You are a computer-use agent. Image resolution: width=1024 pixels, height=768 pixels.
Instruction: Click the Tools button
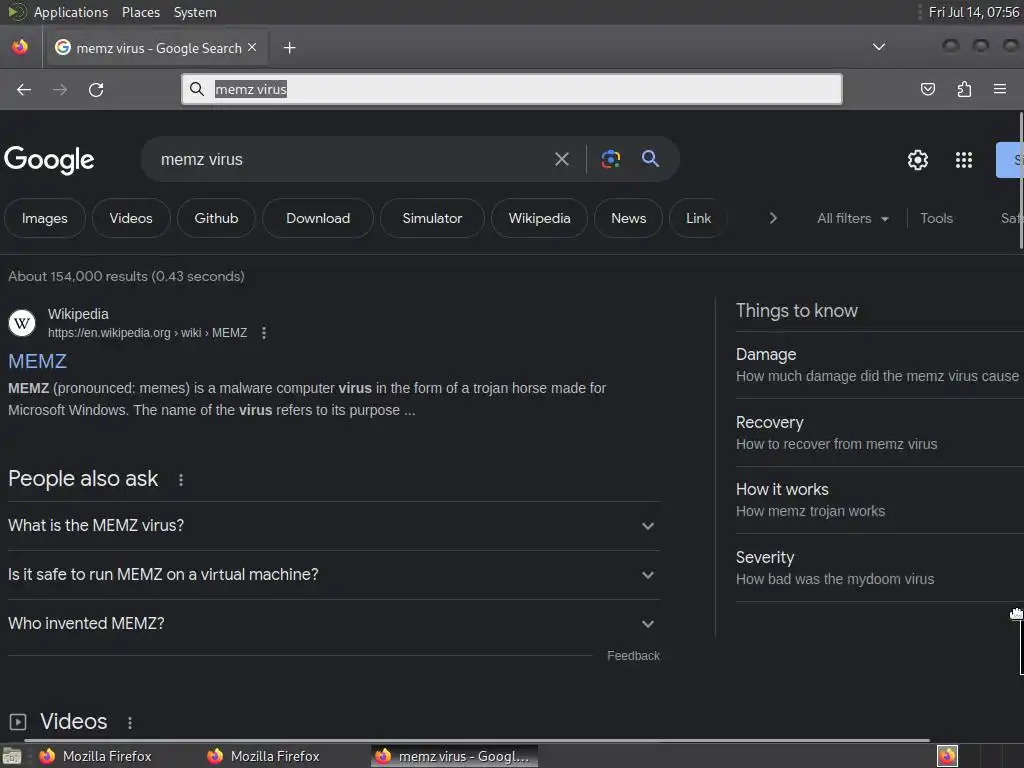[x=936, y=218]
